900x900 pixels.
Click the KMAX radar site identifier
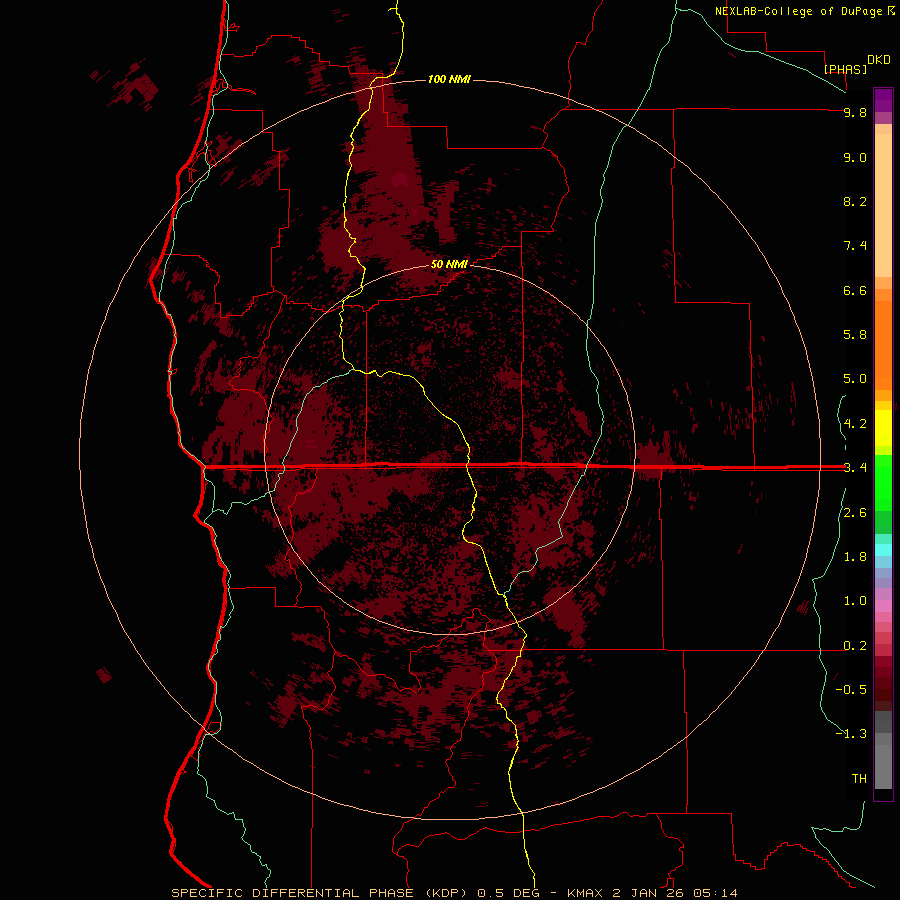pos(584,893)
